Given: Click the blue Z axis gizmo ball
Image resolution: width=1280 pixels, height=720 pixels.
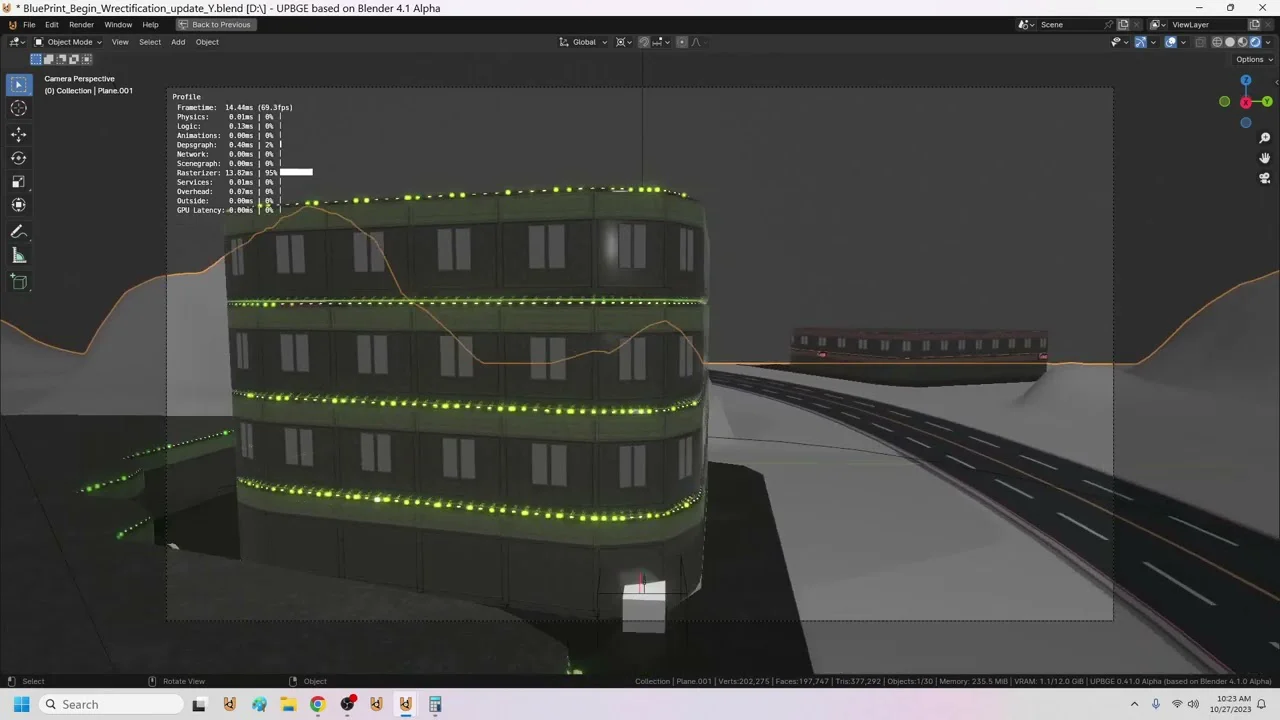Looking at the screenshot, I should (1246, 81).
